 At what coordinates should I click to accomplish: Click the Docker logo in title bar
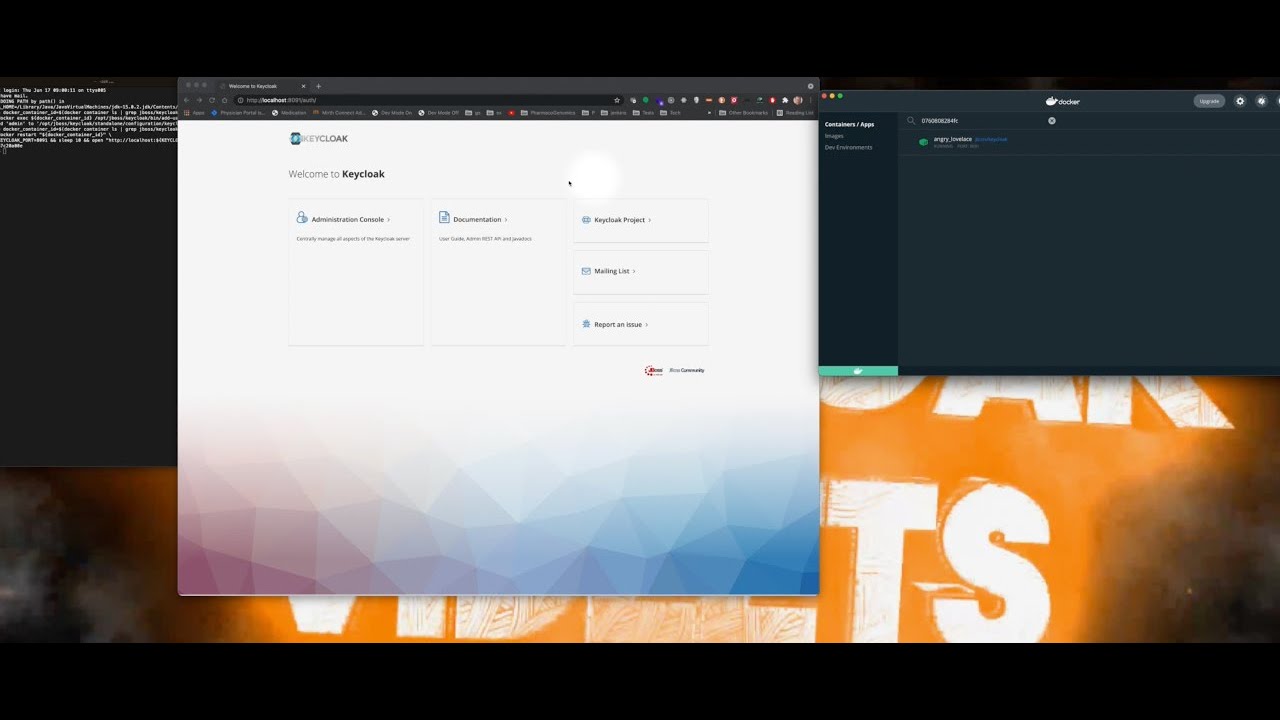coord(1062,101)
